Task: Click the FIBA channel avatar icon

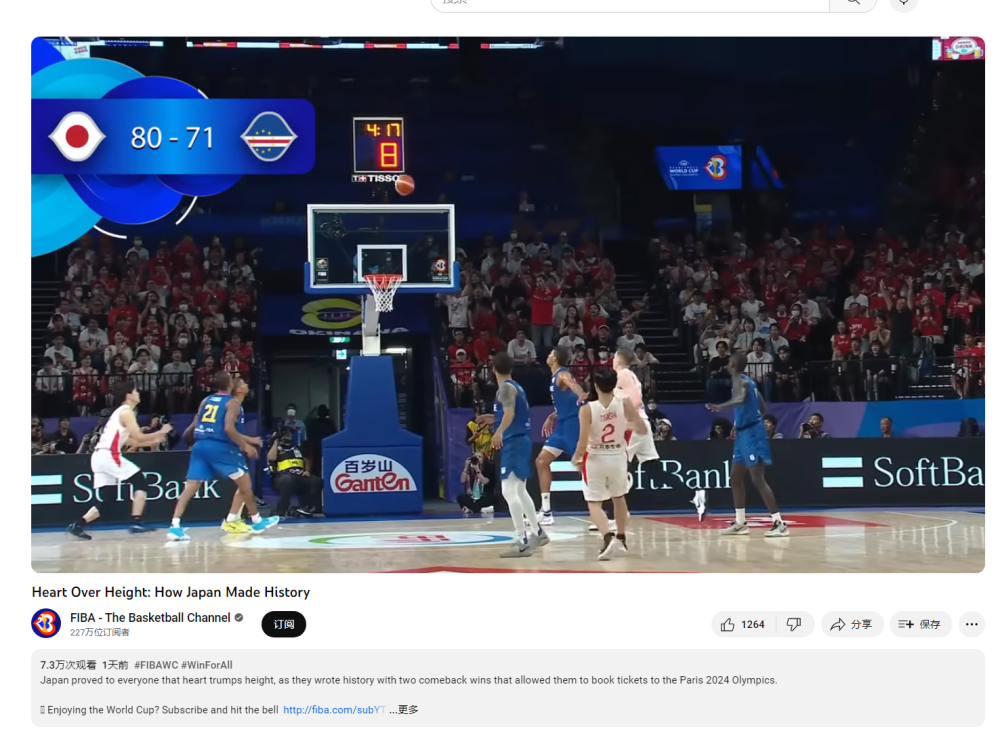Action: pos(46,624)
